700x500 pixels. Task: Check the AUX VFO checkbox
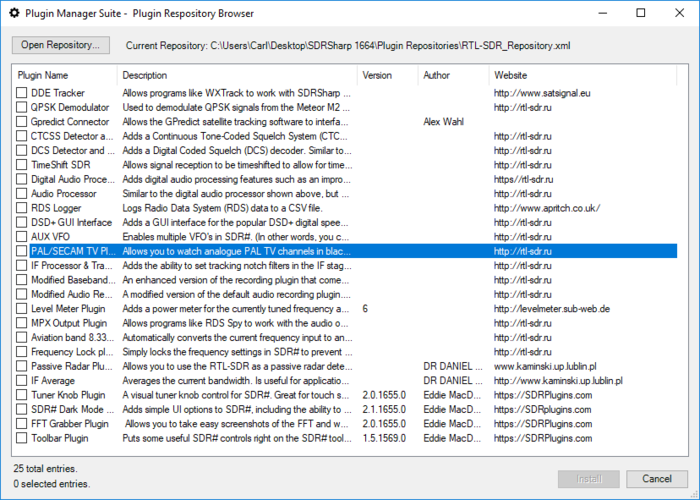pos(21,237)
